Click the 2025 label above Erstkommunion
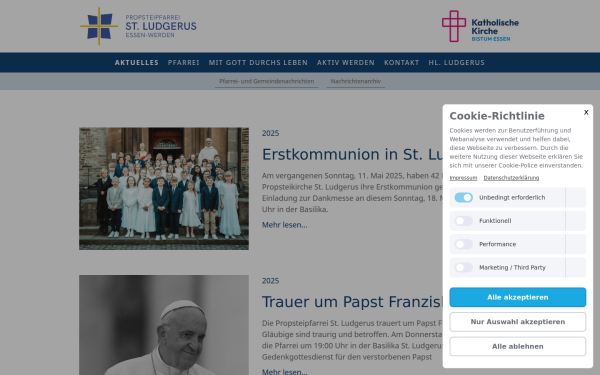This screenshot has width=600, height=375. [x=271, y=133]
